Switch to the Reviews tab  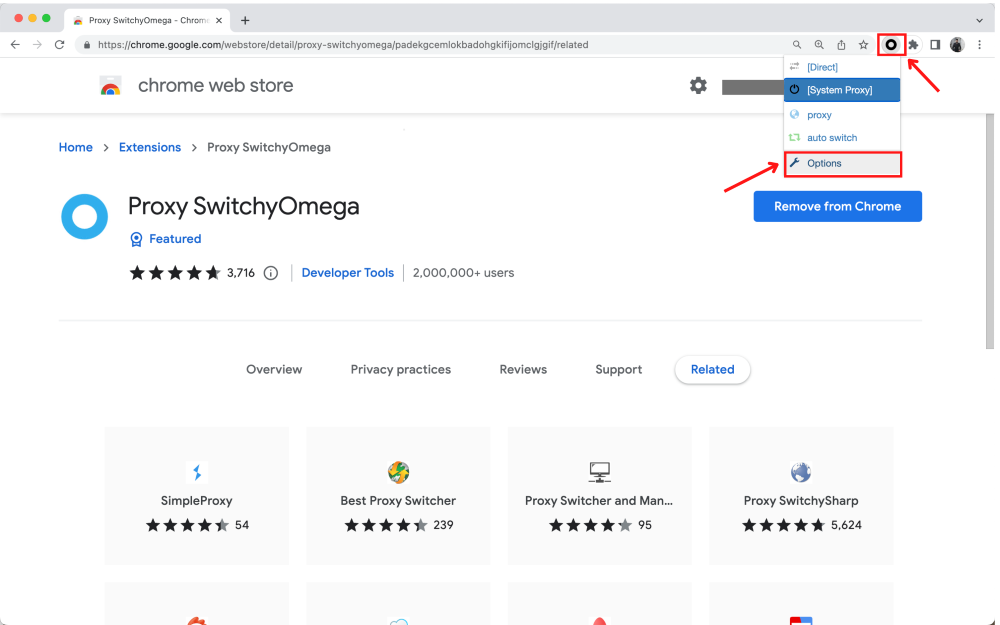tap(523, 369)
